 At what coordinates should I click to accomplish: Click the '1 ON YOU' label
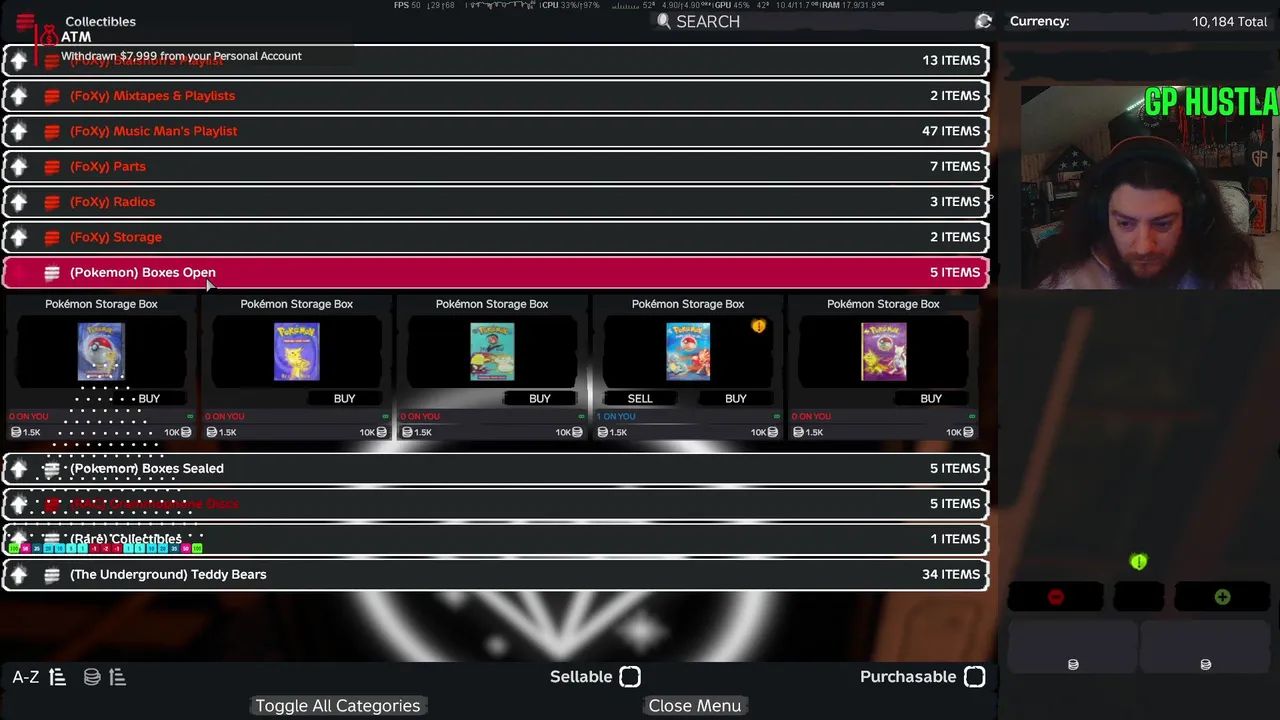pyautogui.click(x=614, y=417)
